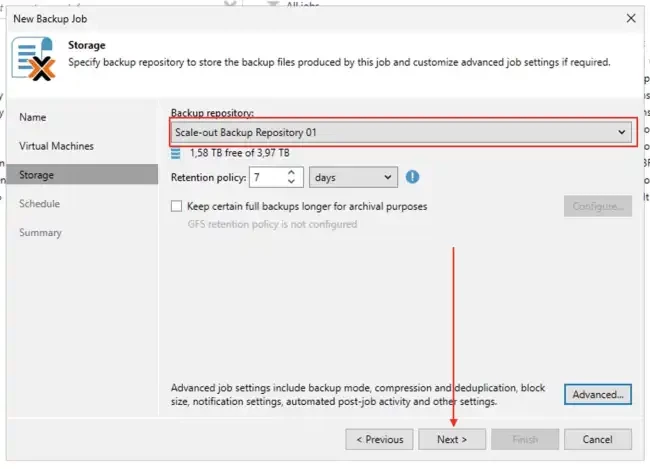Select the Storage wizard step
The image size is (650, 469).
[x=82, y=175]
